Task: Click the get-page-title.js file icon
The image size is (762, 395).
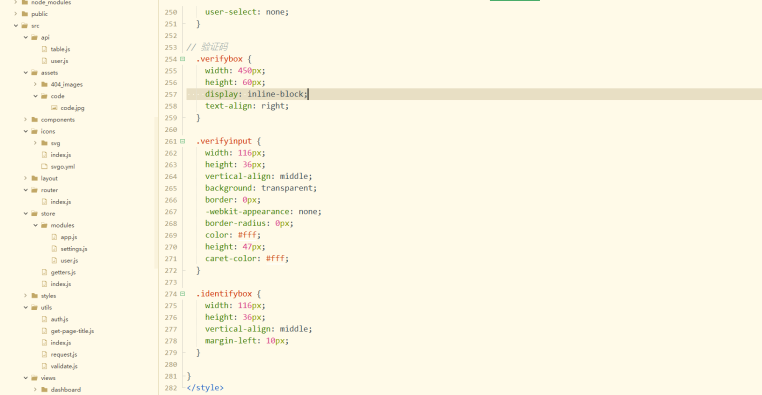Action: click(44, 331)
